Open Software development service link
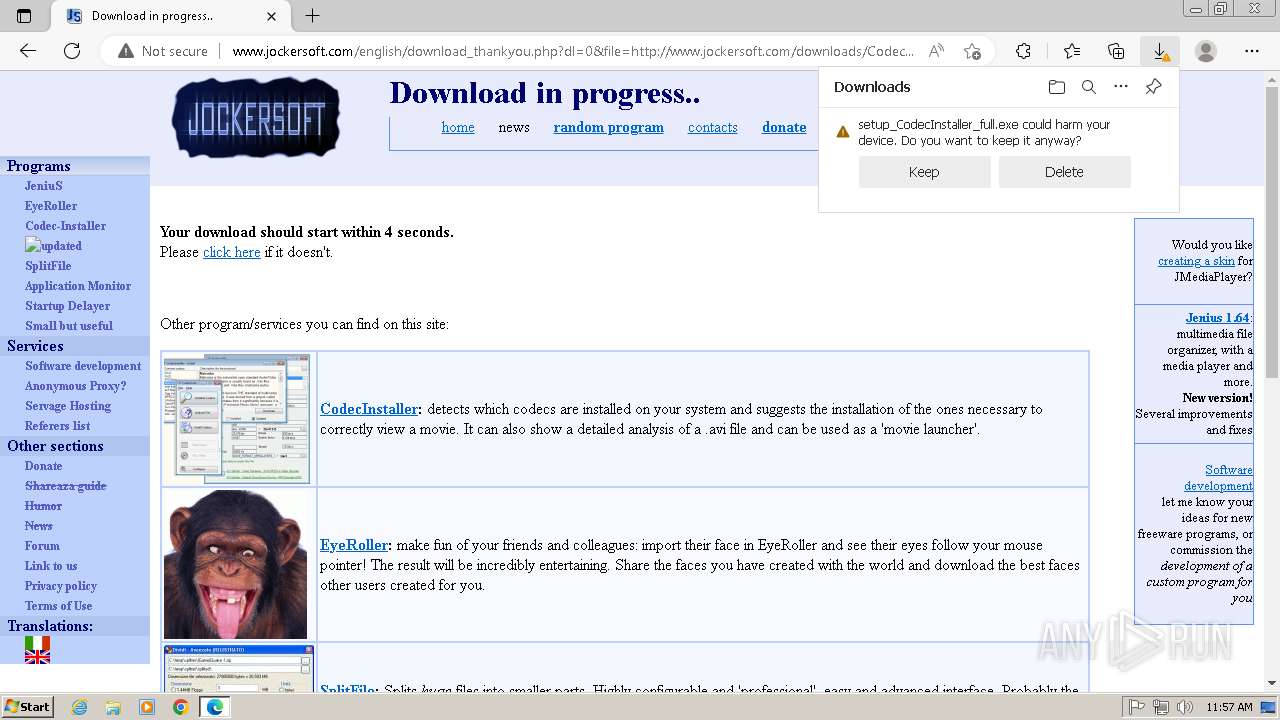Viewport: 1280px width, 720px height. click(x=83, y=366)
